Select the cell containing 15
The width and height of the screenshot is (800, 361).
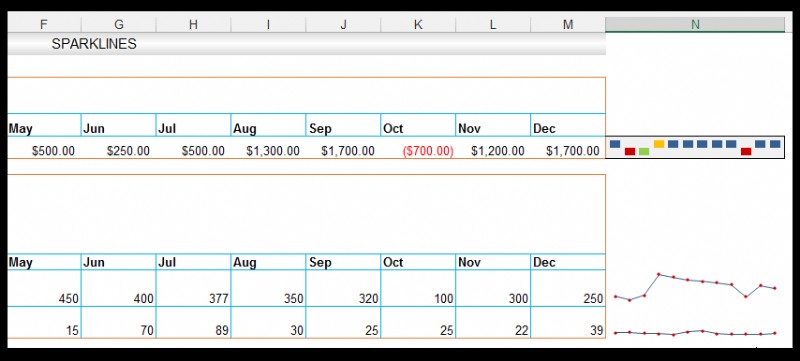44,322
